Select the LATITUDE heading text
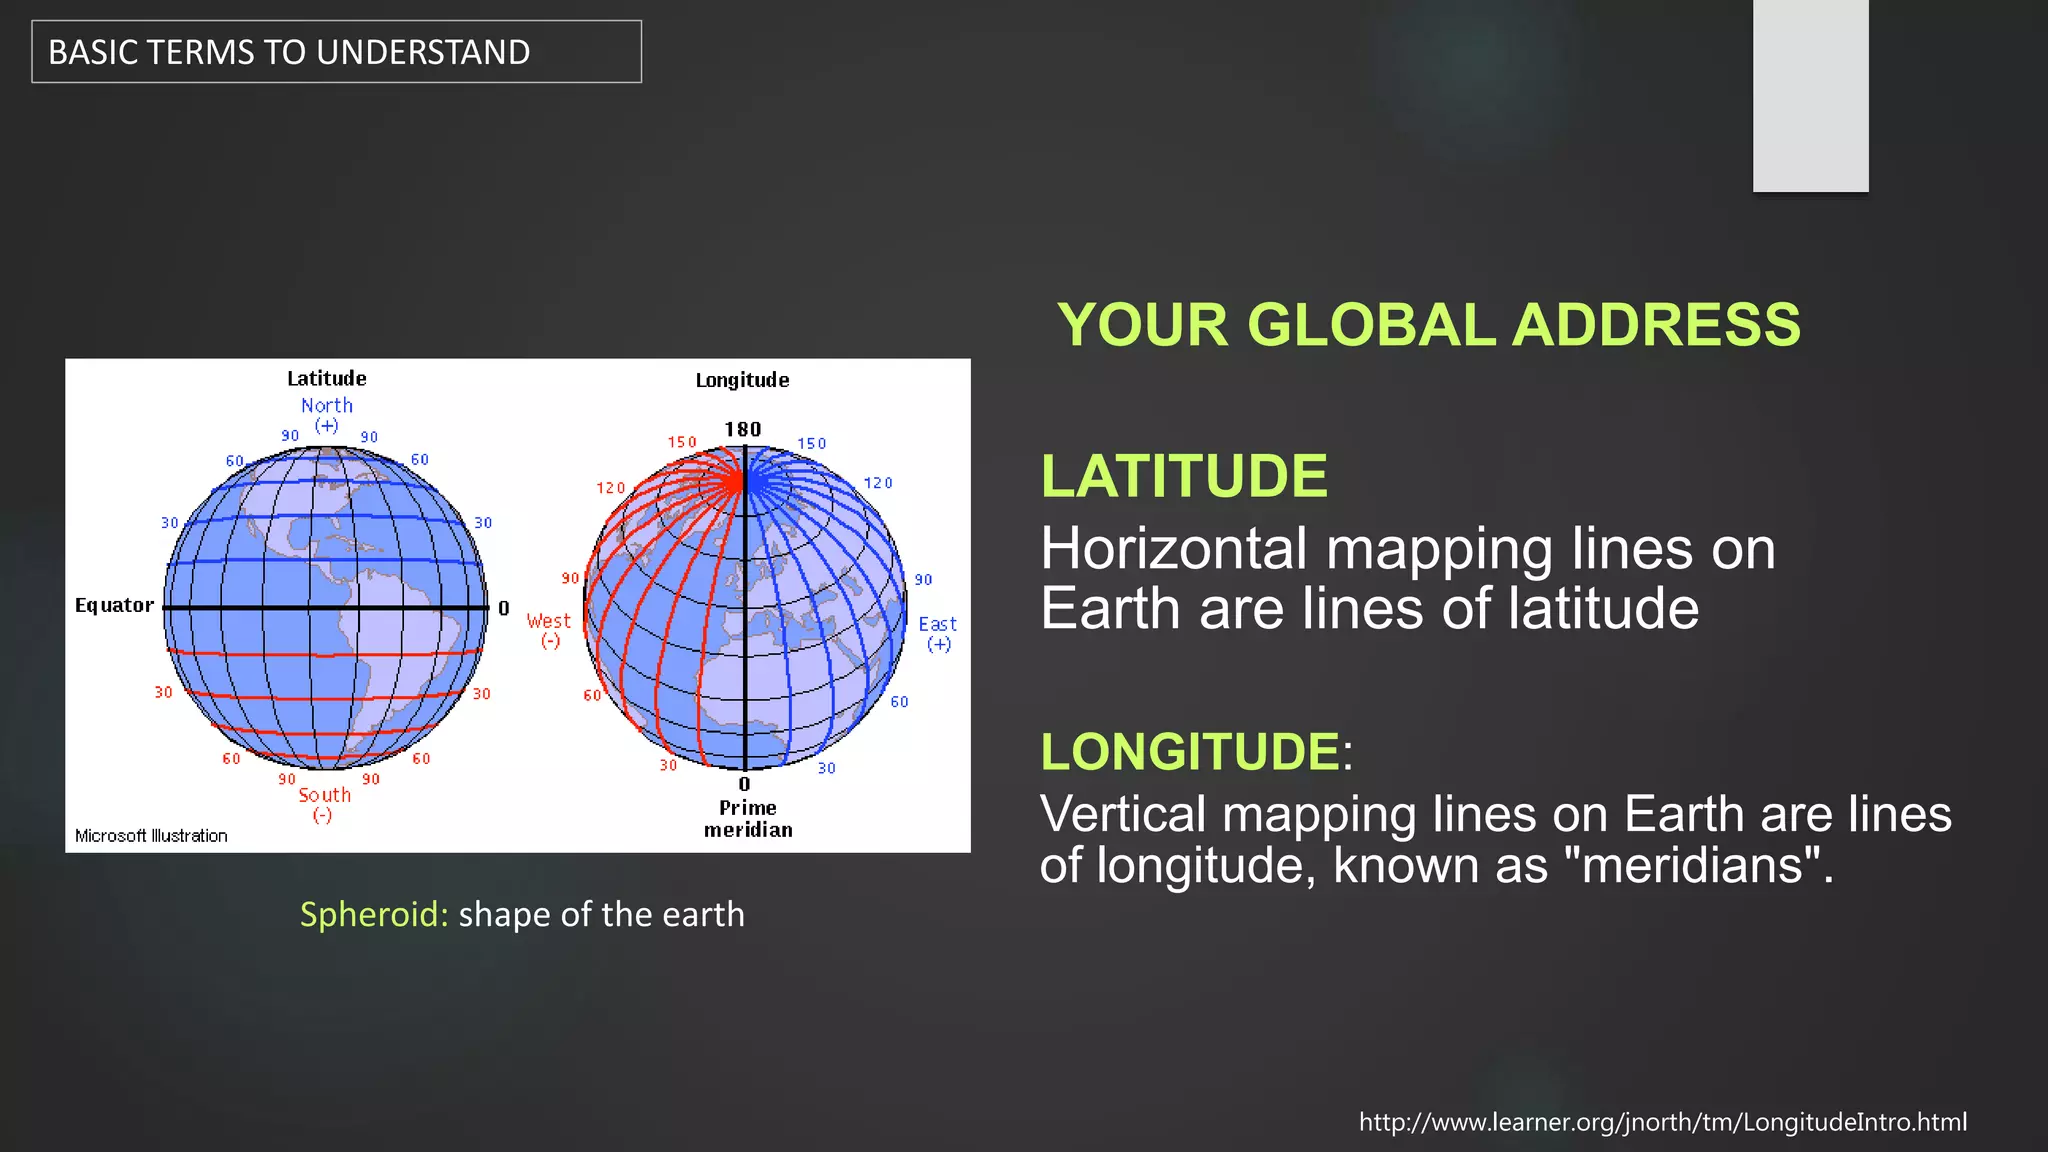 1184,476
